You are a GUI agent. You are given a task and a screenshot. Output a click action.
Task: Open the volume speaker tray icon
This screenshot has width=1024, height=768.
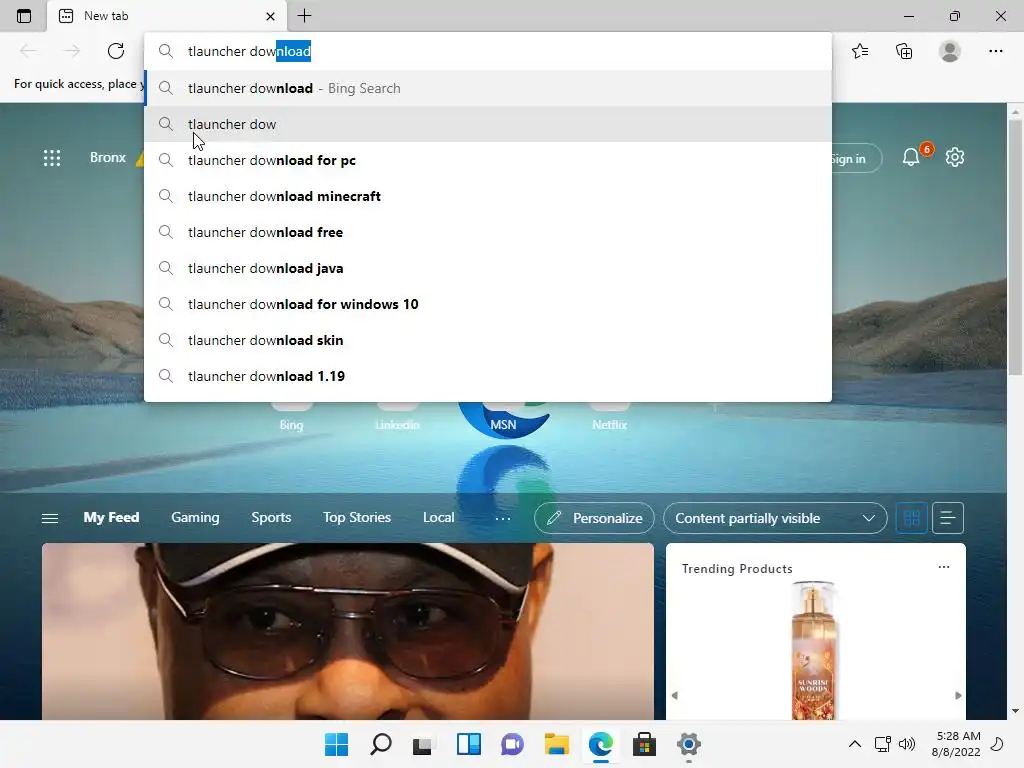point(906,744)
